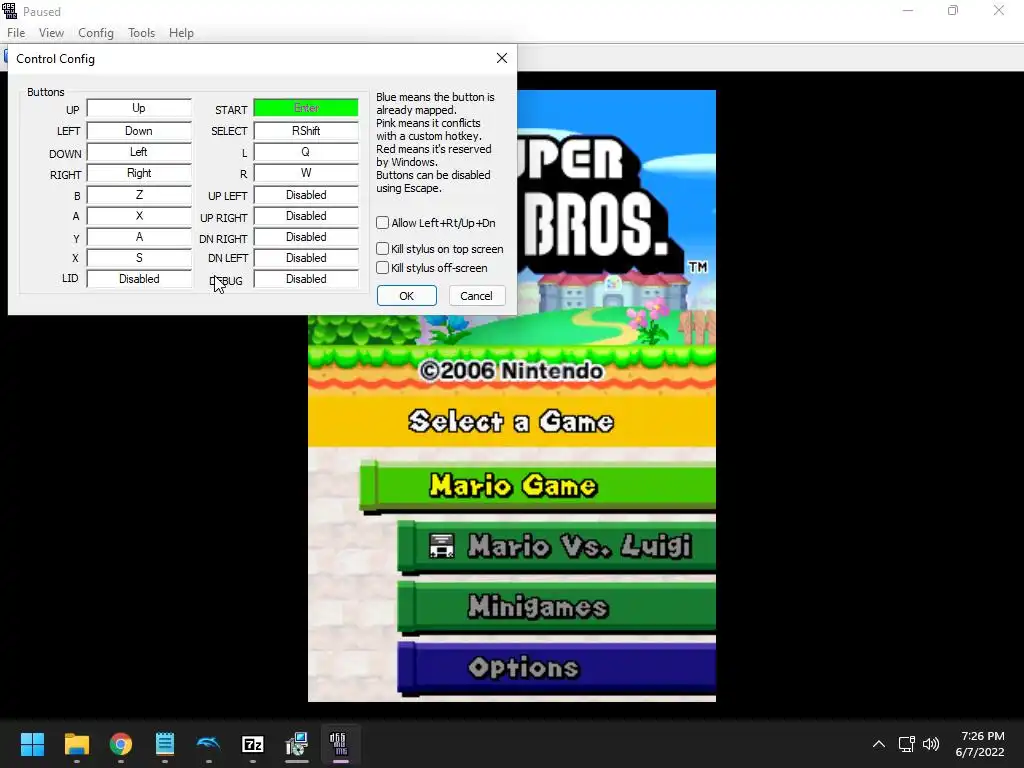Viewport: 1024px width, 768px height.
Task: Select the X button field showing S
Action: coord(139,257)
